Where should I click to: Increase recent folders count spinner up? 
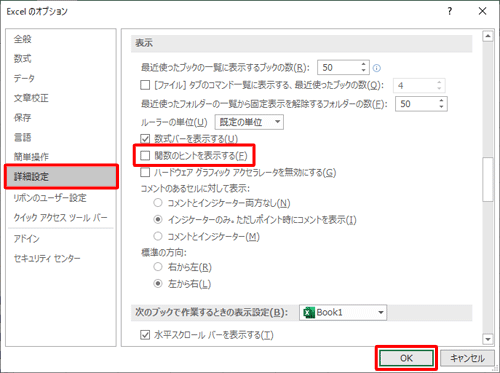pyautogui.click(x=441, y=100)
